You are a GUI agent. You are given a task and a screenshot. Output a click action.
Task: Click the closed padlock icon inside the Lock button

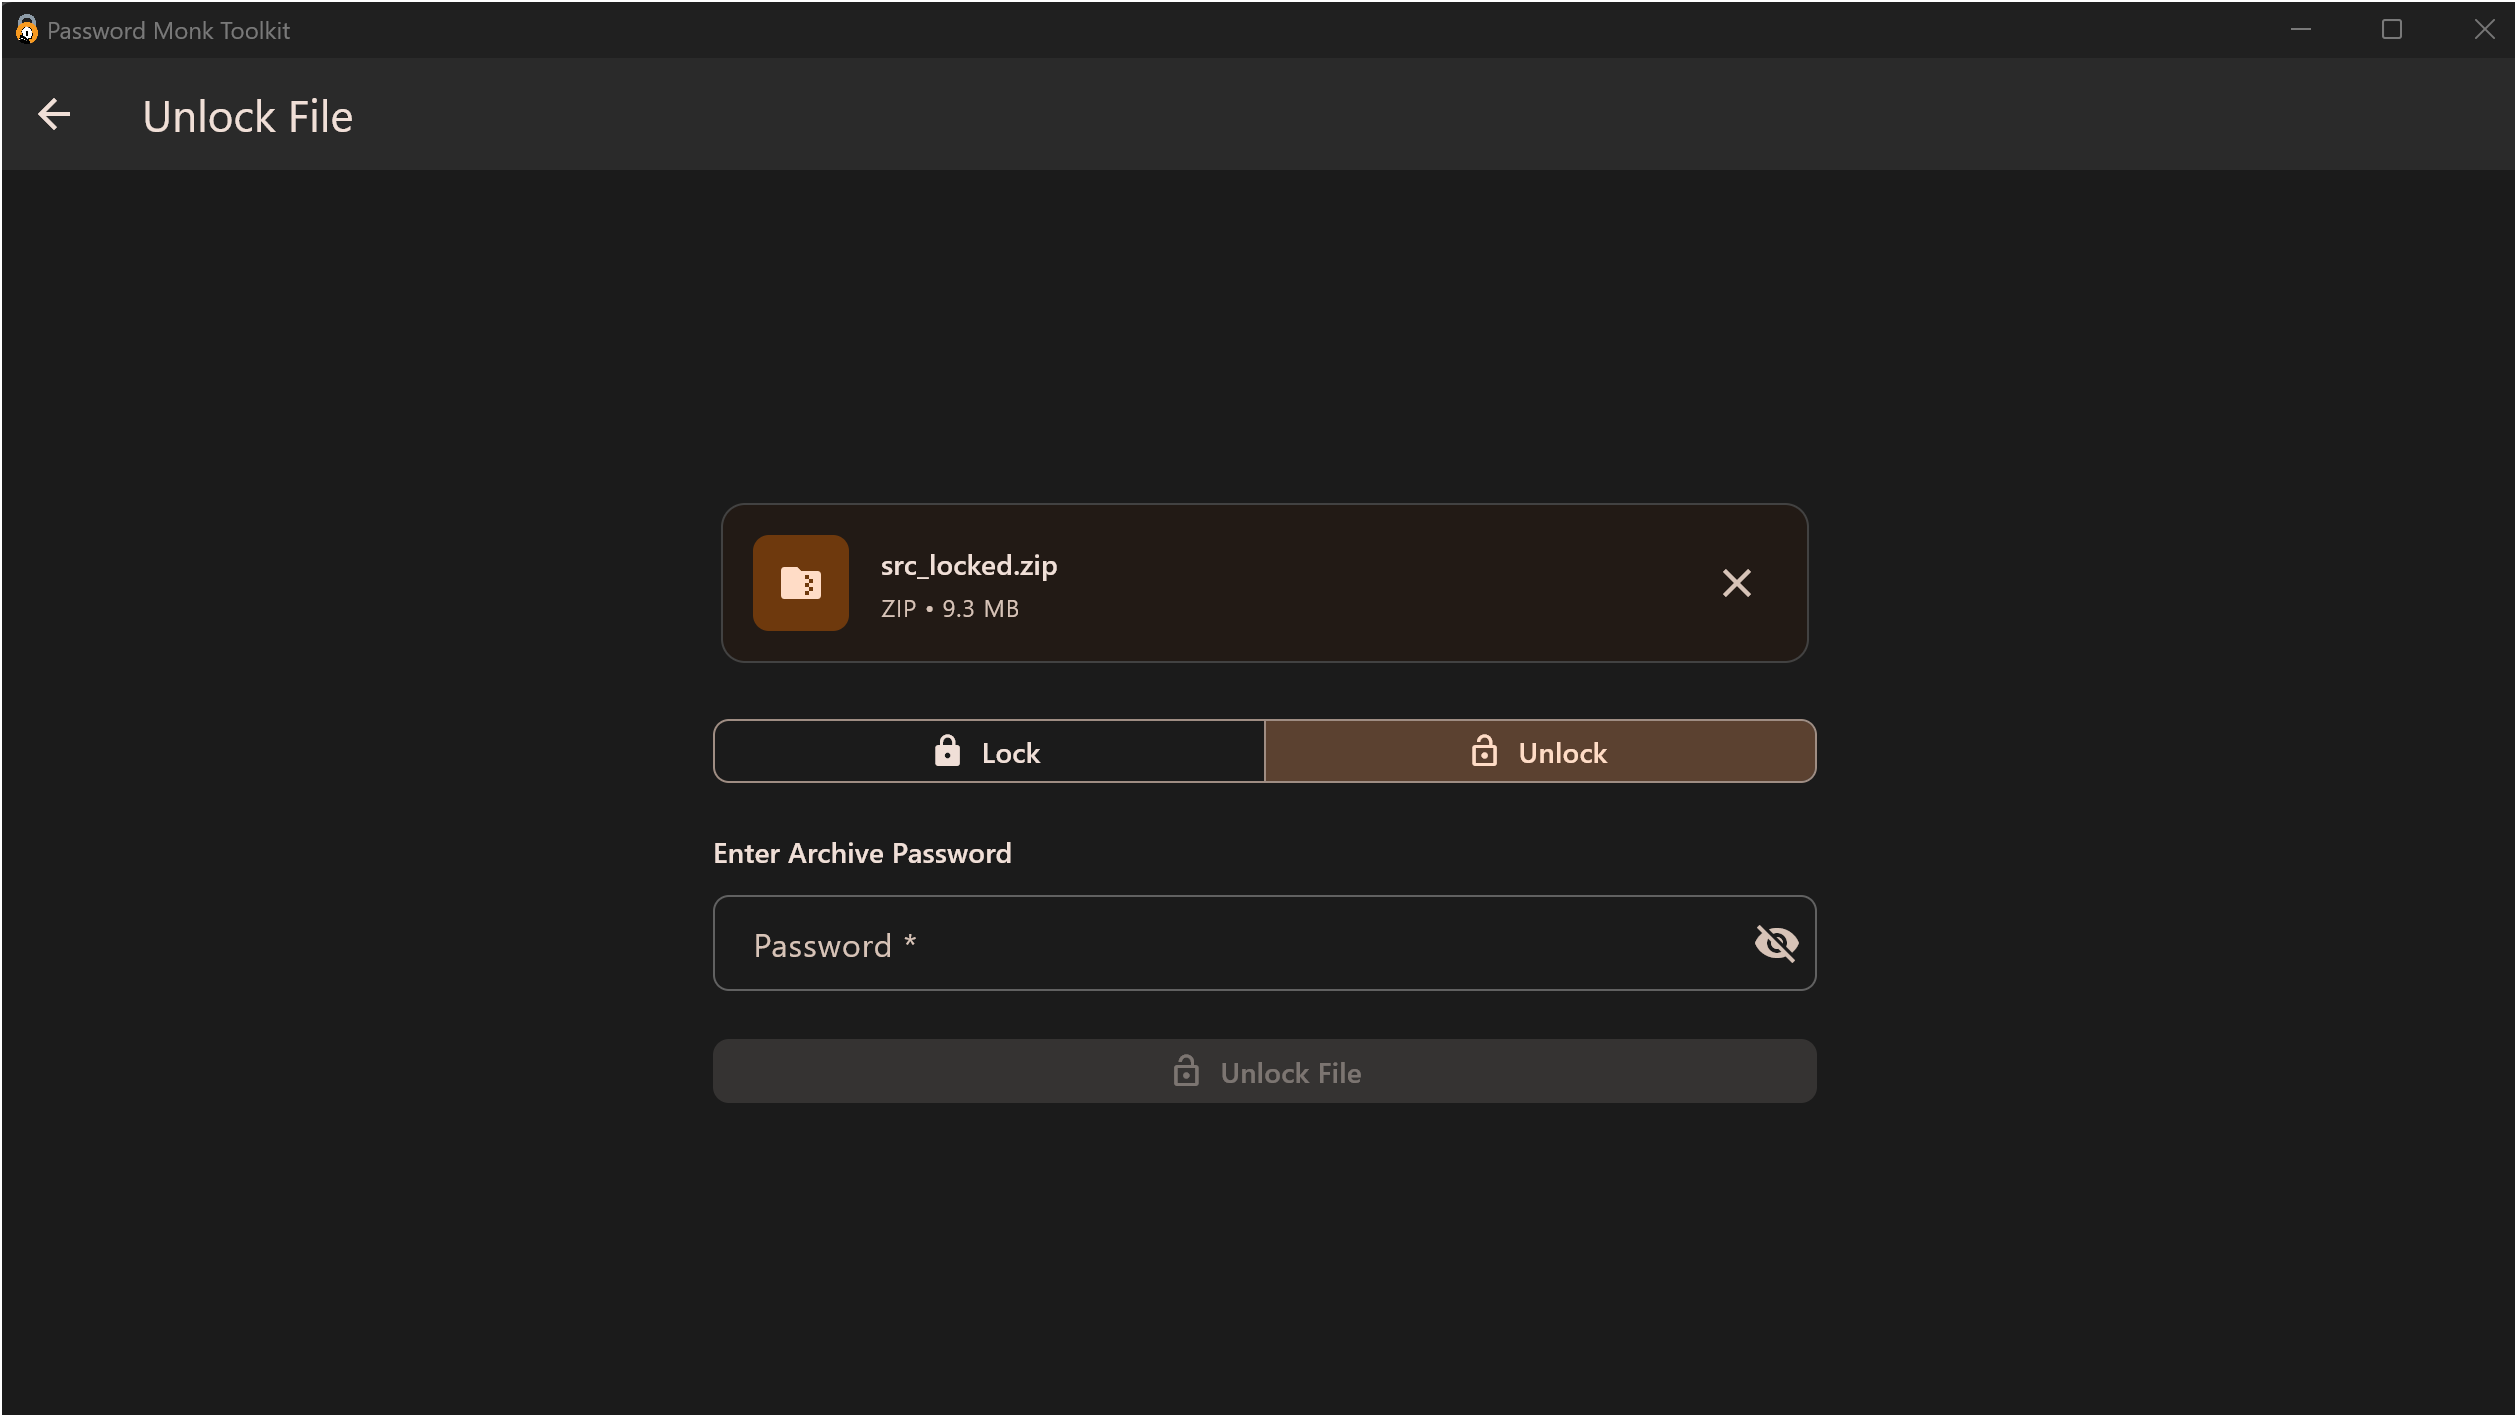pos(946,751)
